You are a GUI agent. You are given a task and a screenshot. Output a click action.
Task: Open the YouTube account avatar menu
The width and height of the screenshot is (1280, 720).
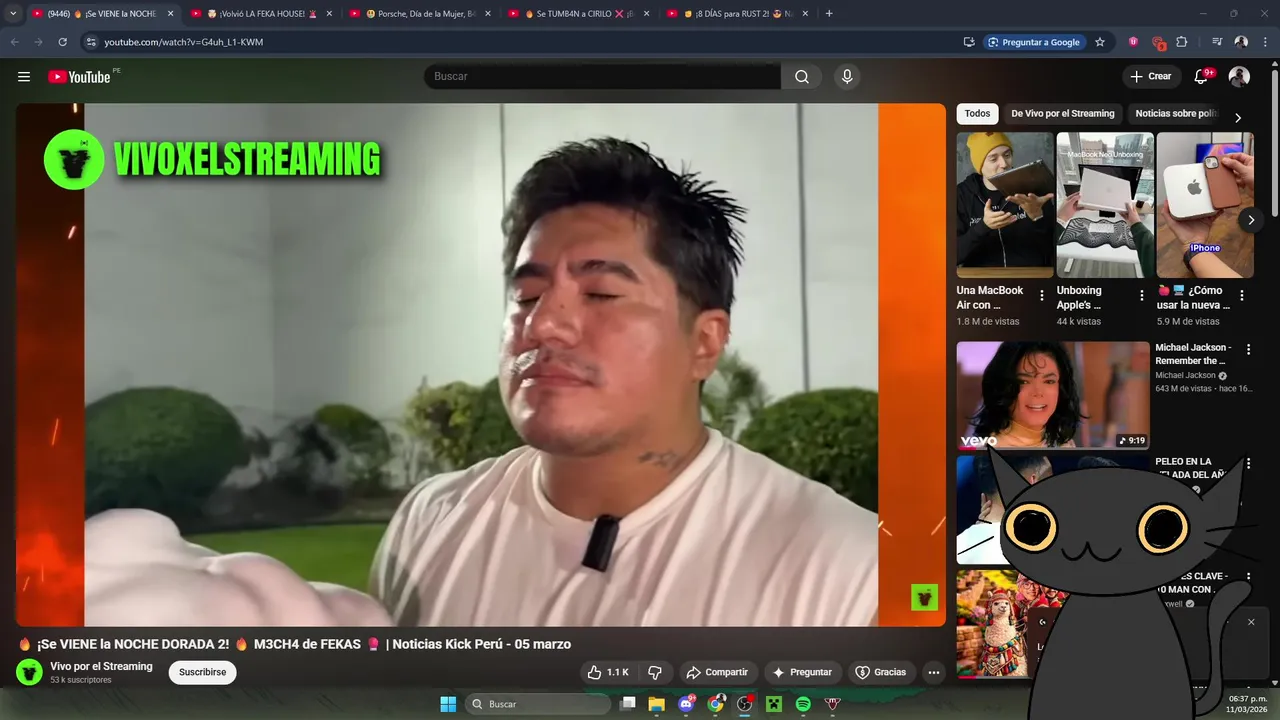(1239, 77)
